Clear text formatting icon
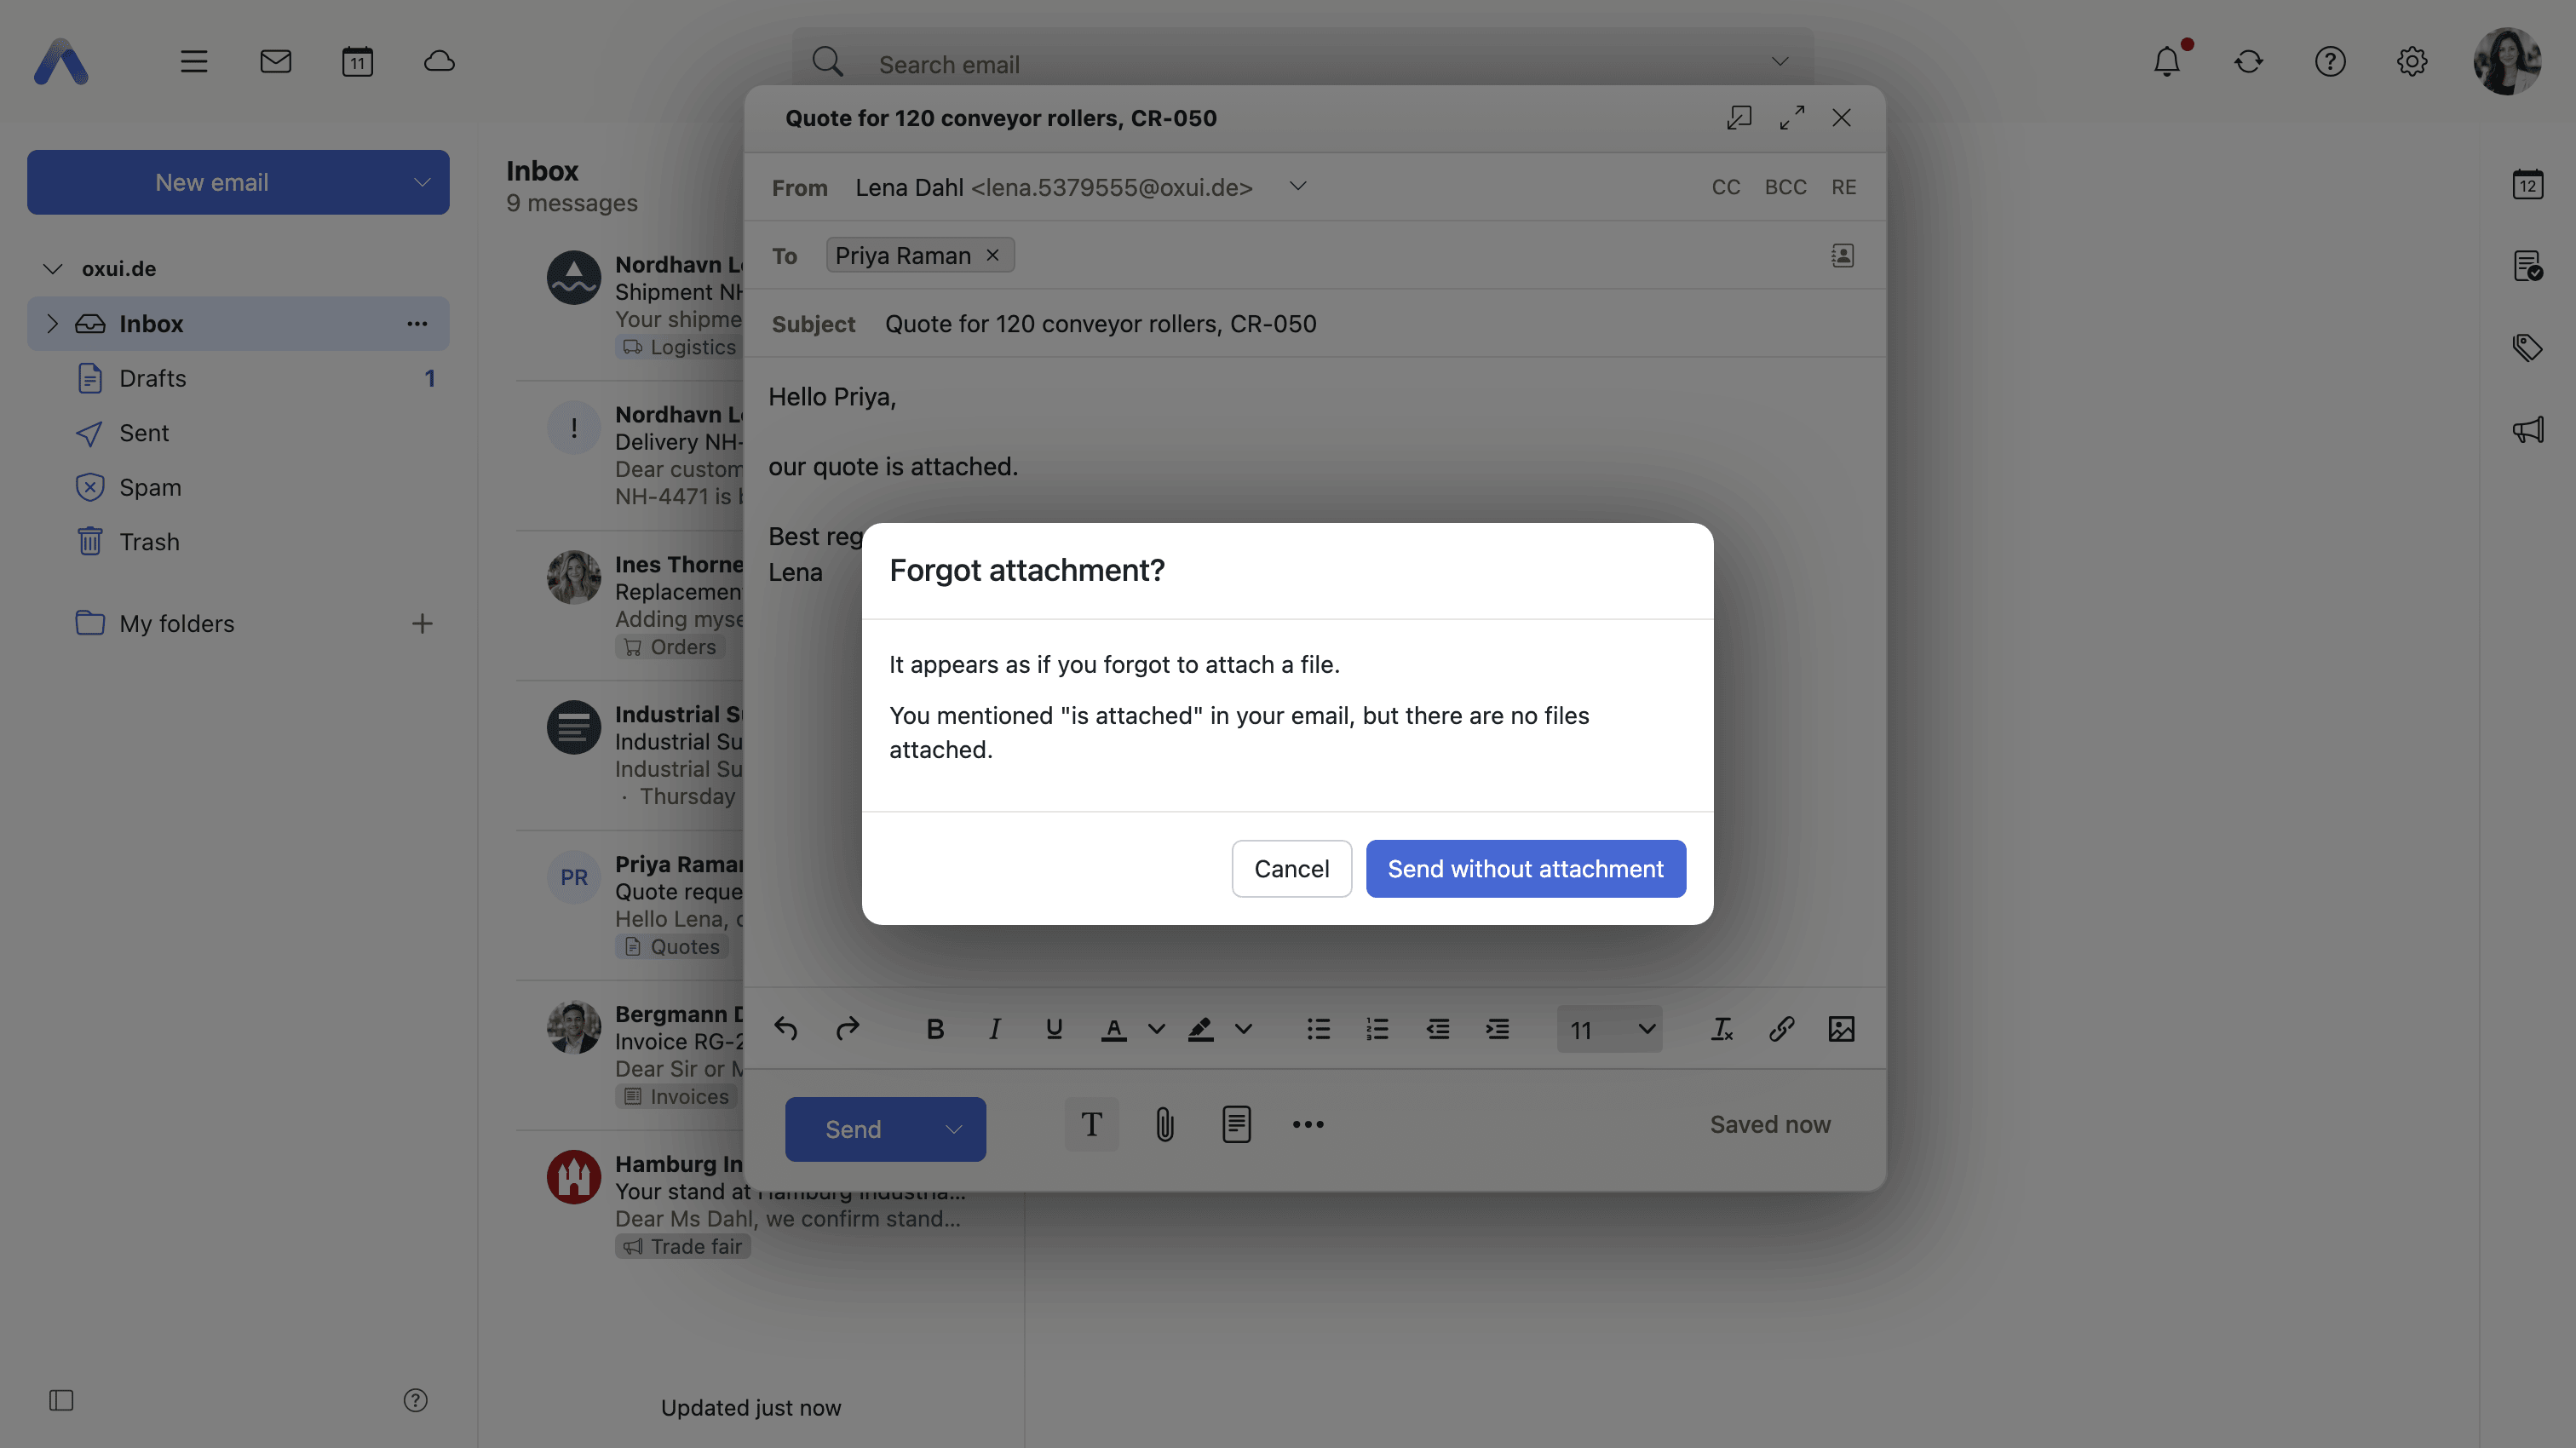This screenshot has height=1448, width=2576. point(1721,1028)
